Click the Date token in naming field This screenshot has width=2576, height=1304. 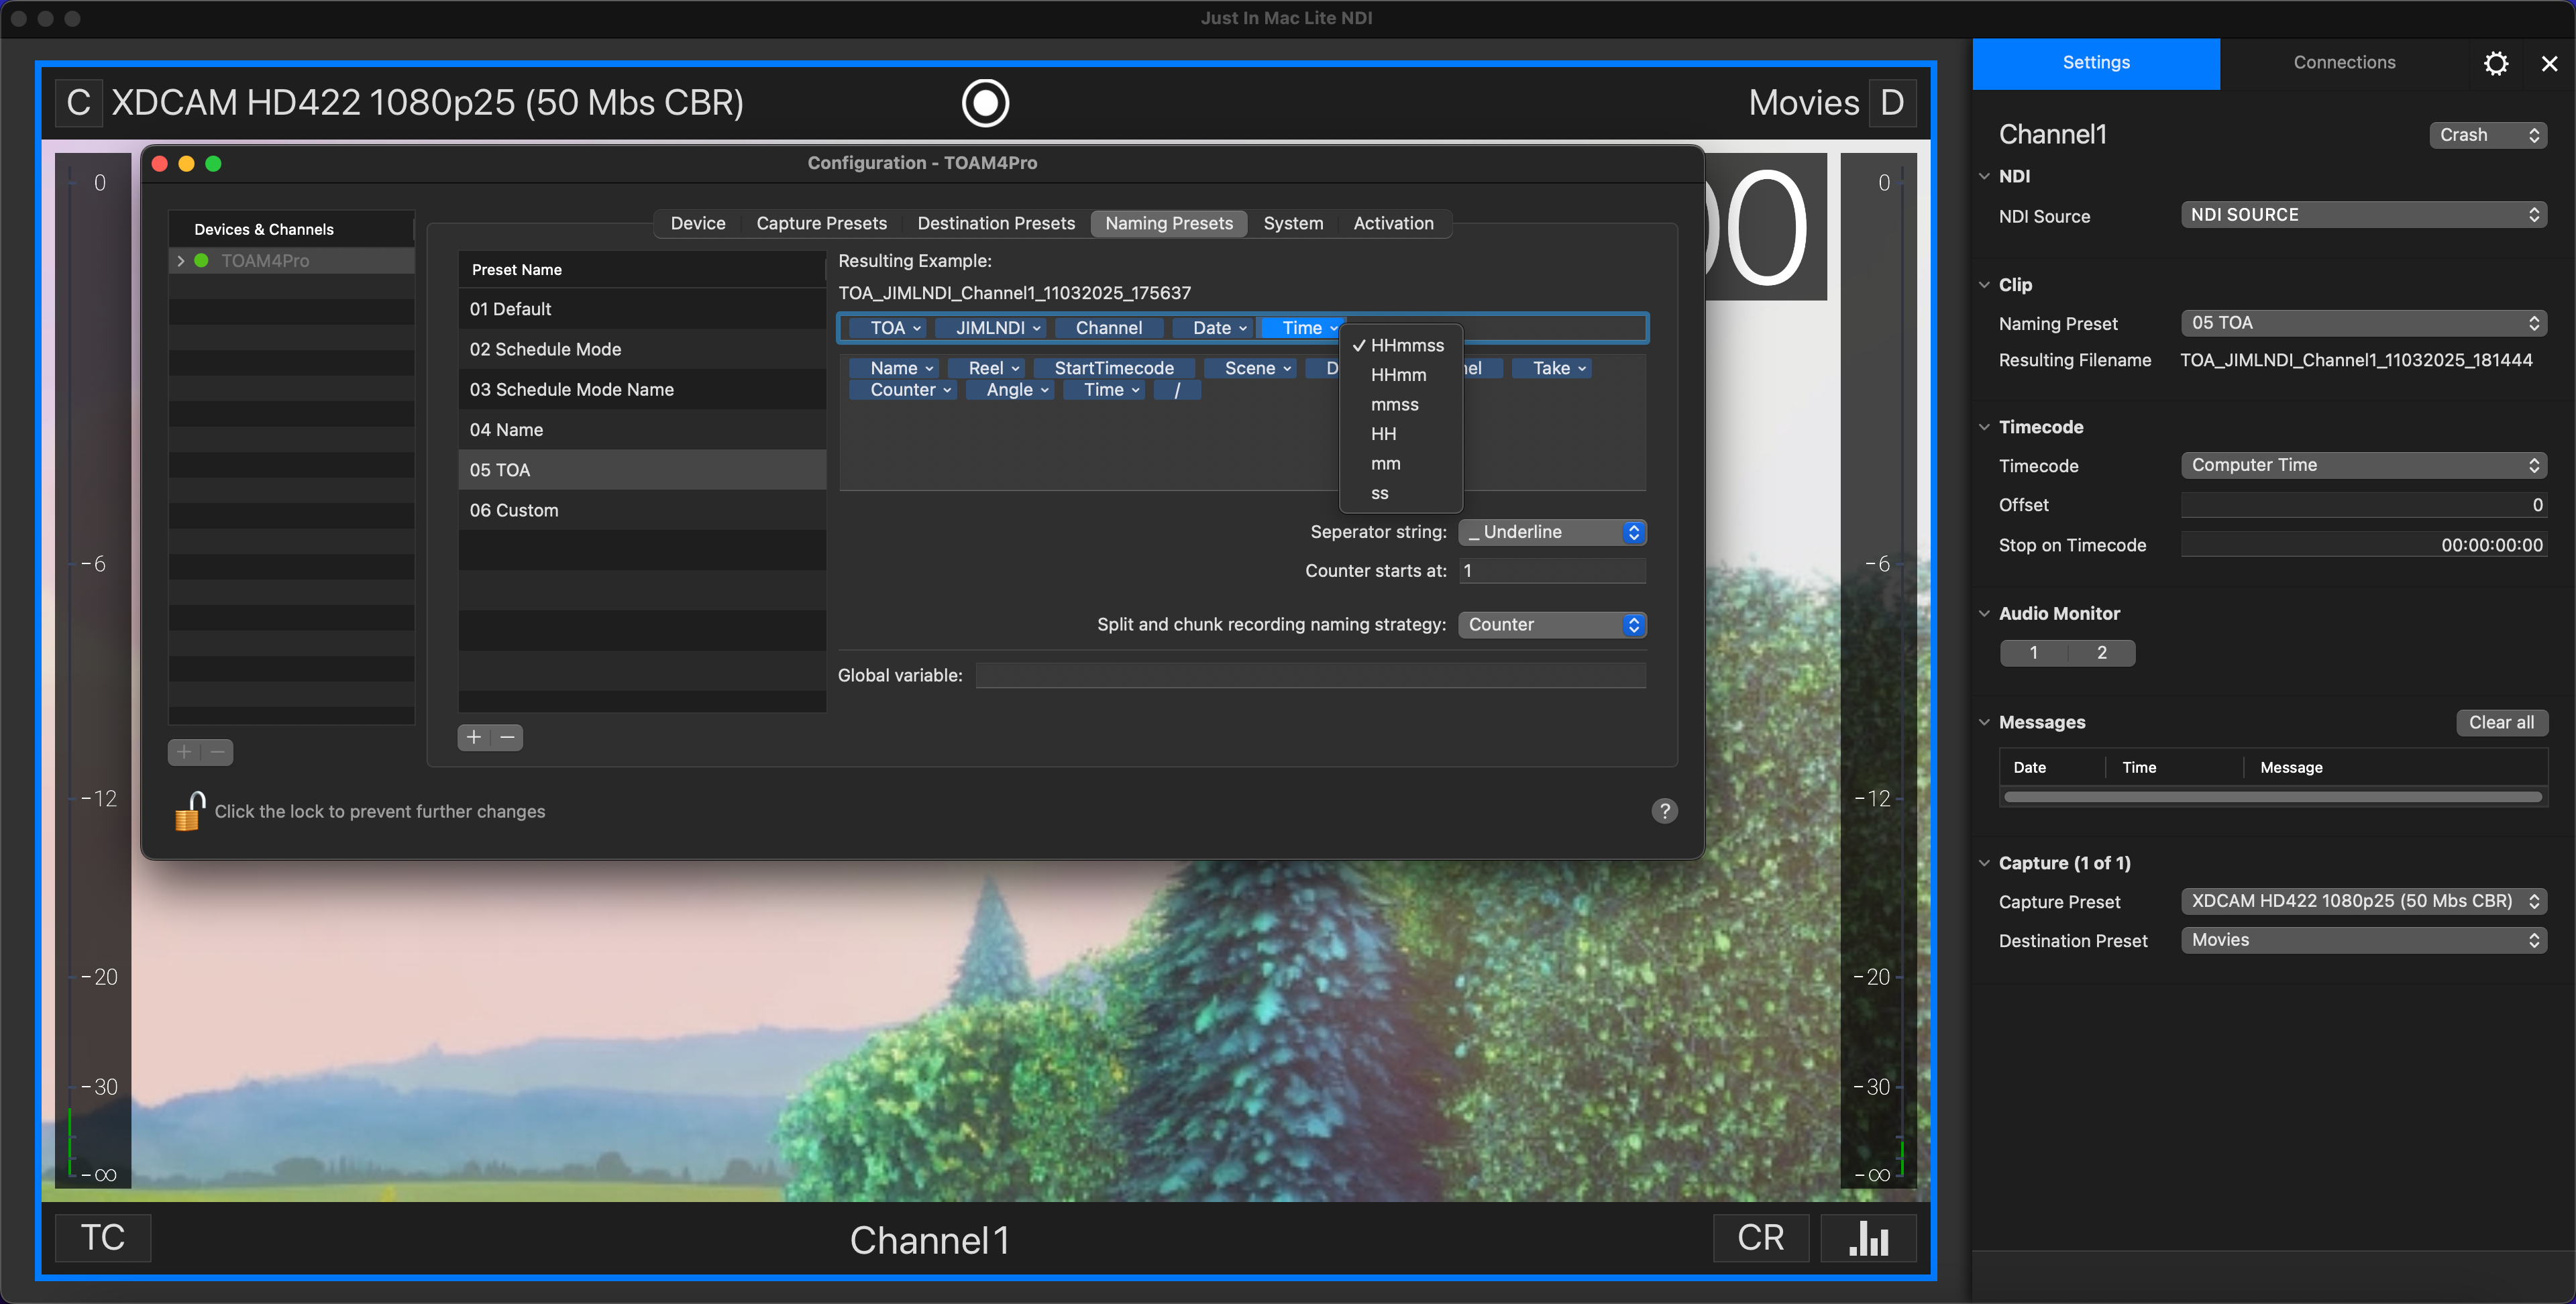[1212, 328]
